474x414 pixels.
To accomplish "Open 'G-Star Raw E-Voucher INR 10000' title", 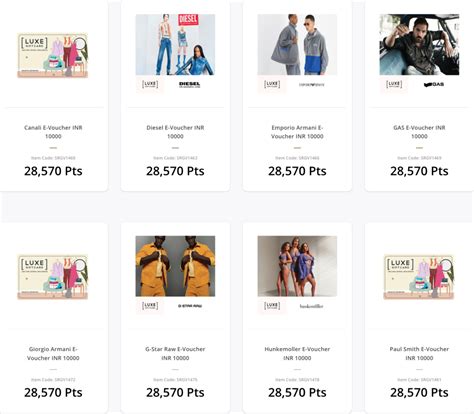I will 175,353.
